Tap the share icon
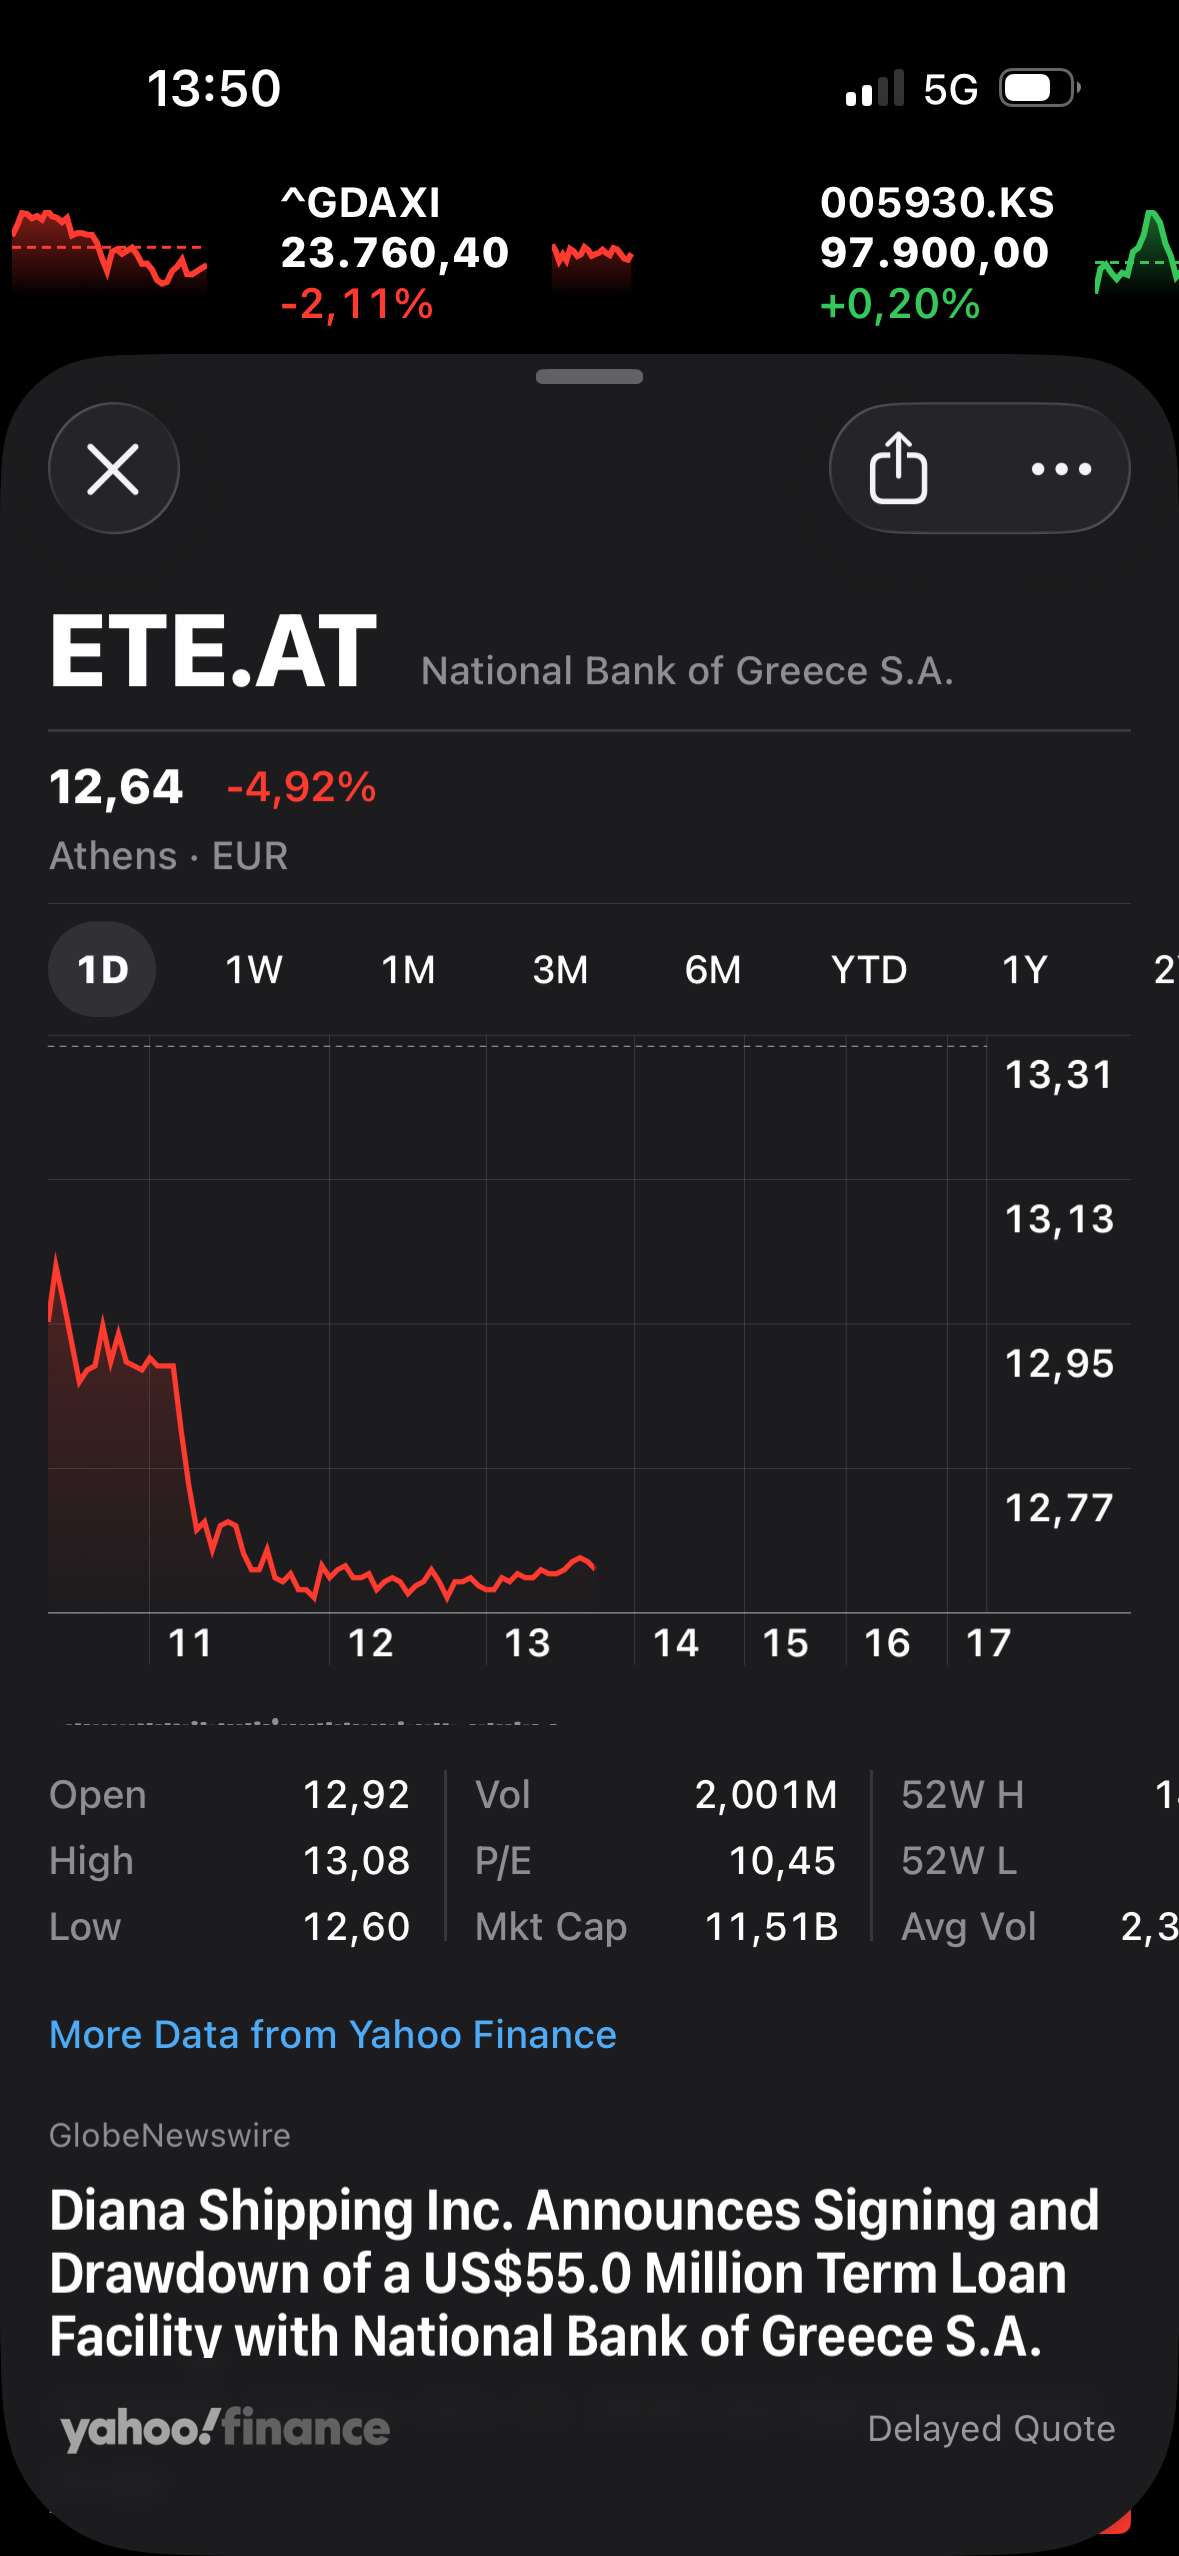This screenshot has height=2556, width=1179. (898, 469)
